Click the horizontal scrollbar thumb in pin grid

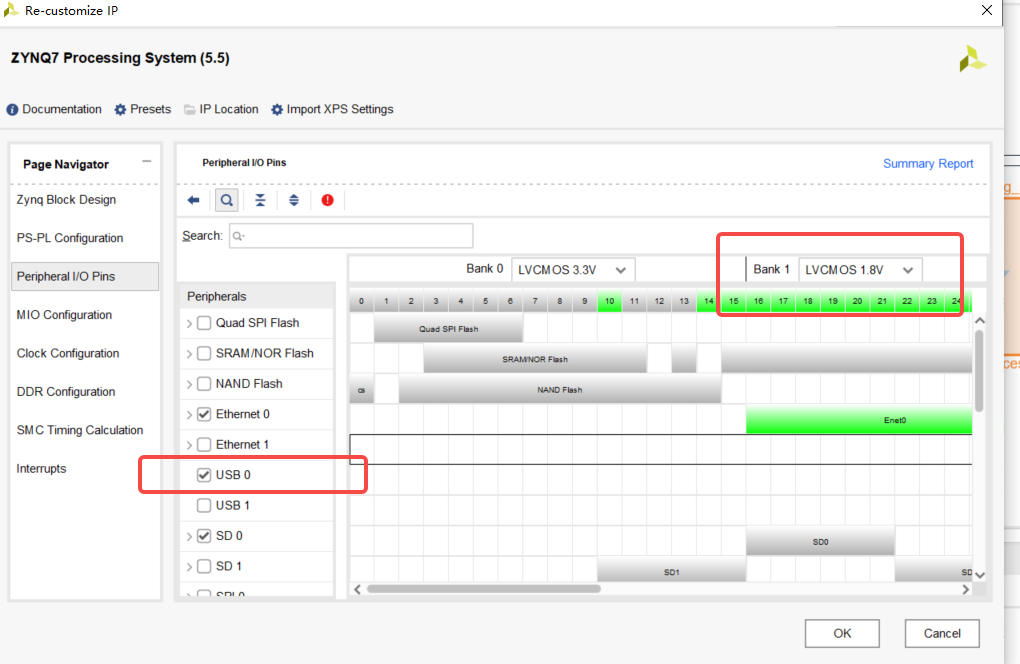point(483,589)
